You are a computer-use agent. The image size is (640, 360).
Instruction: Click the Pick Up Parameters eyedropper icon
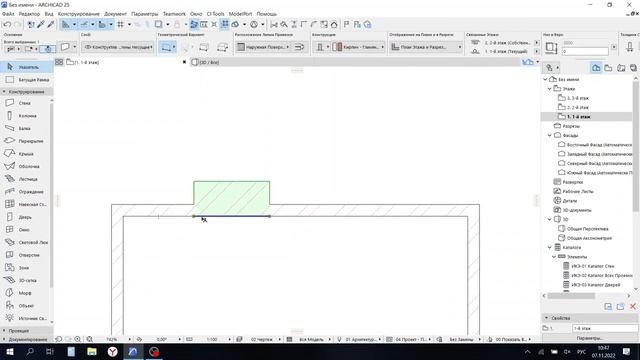(x=41, y=24)
